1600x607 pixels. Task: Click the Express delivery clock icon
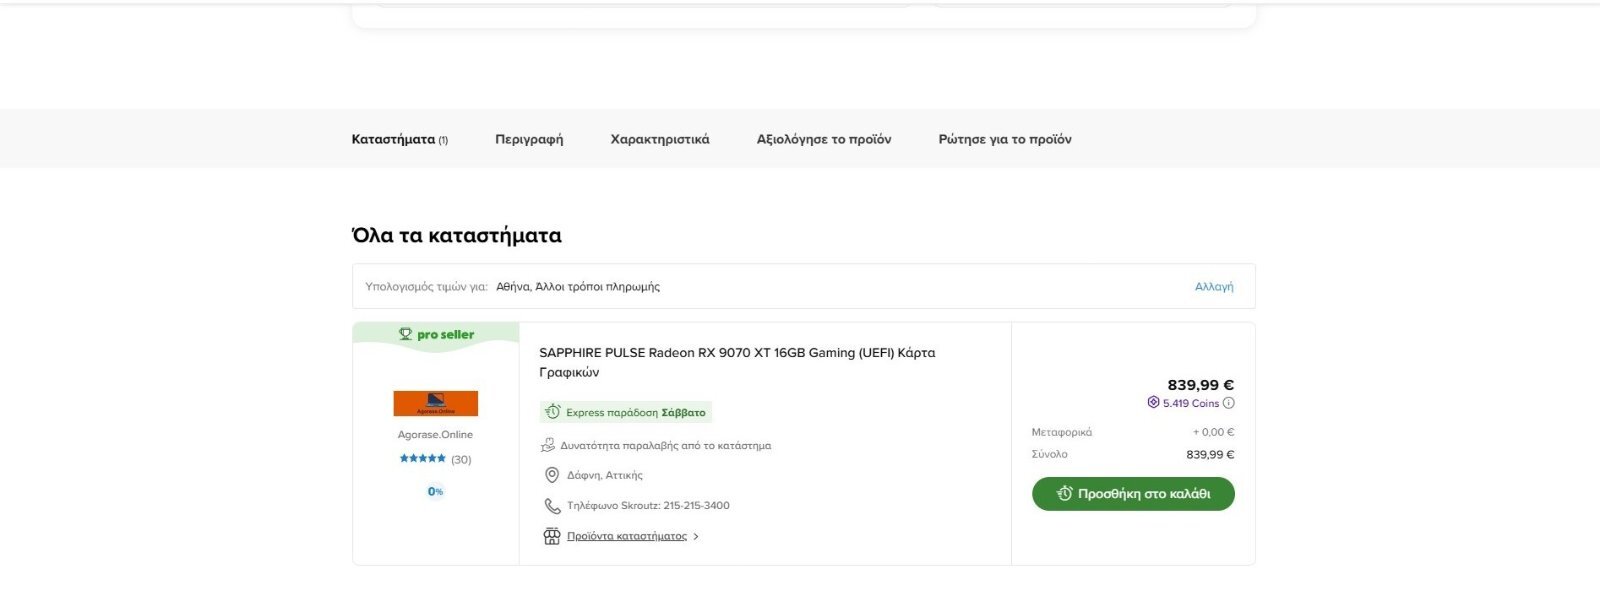click(x=553, y=412)
